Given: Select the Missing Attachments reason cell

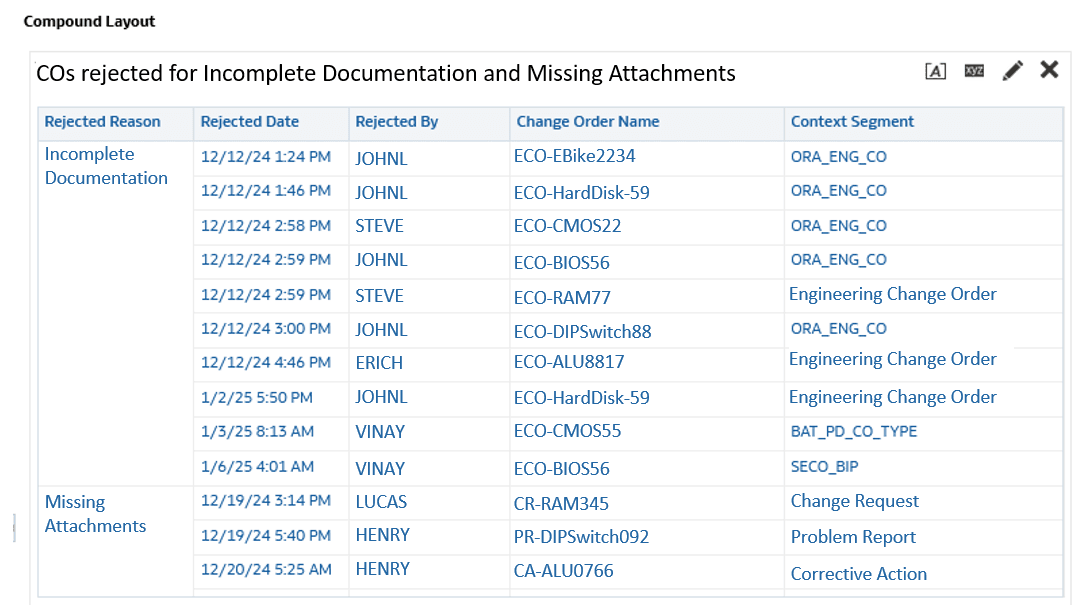Looking at the screenshot, I should 95,514.
